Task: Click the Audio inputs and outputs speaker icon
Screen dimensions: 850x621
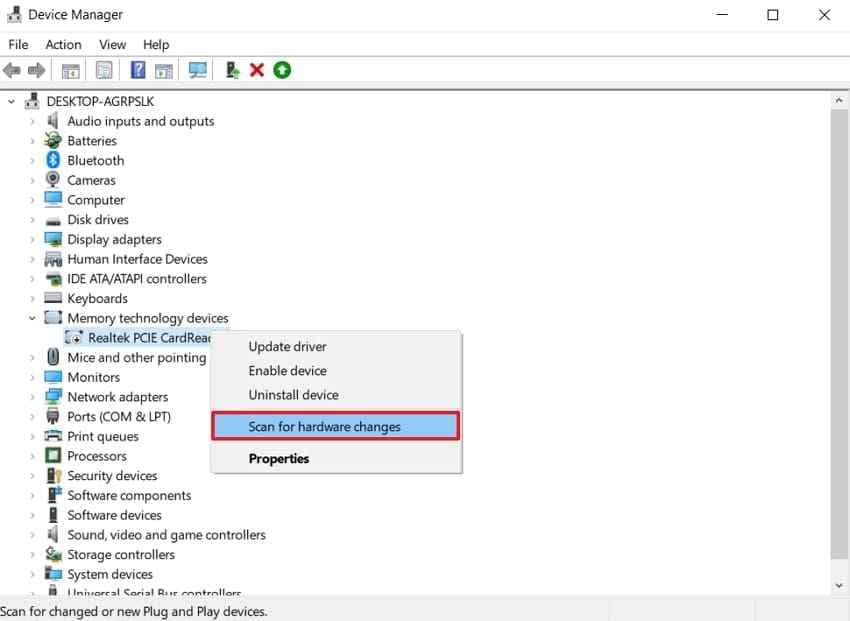Action: (x=53, y=120)
